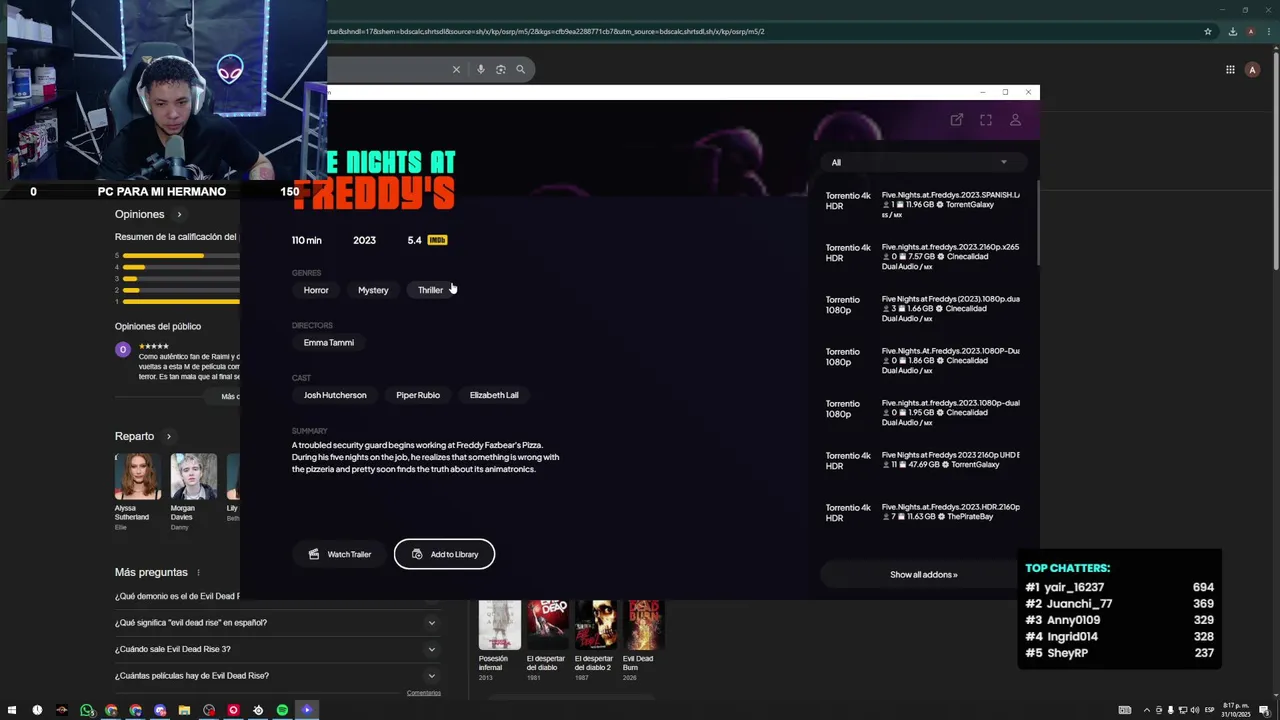Open the notification center icon

1264,710
